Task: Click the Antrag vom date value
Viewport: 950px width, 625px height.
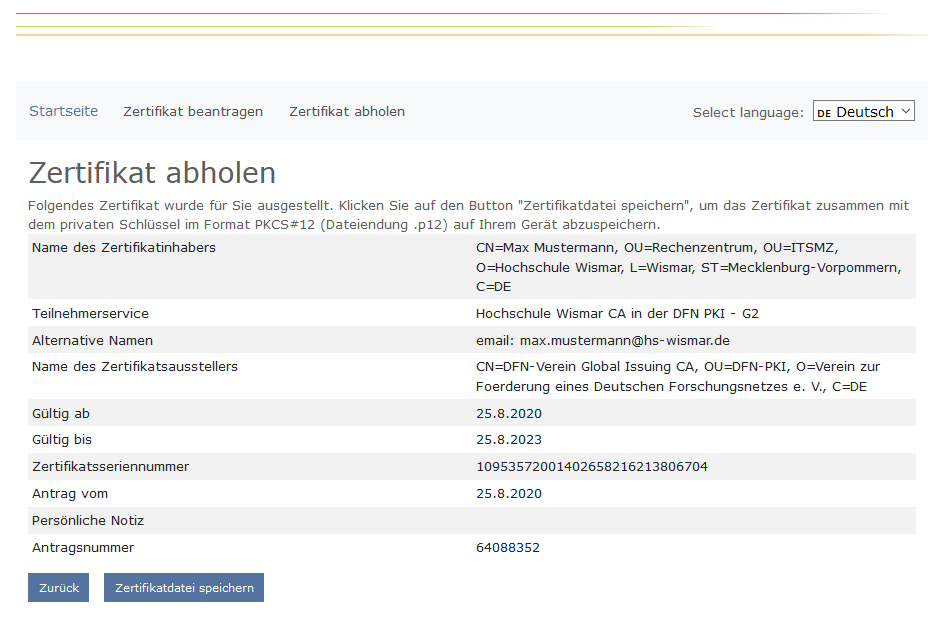Action: point(509,494)
